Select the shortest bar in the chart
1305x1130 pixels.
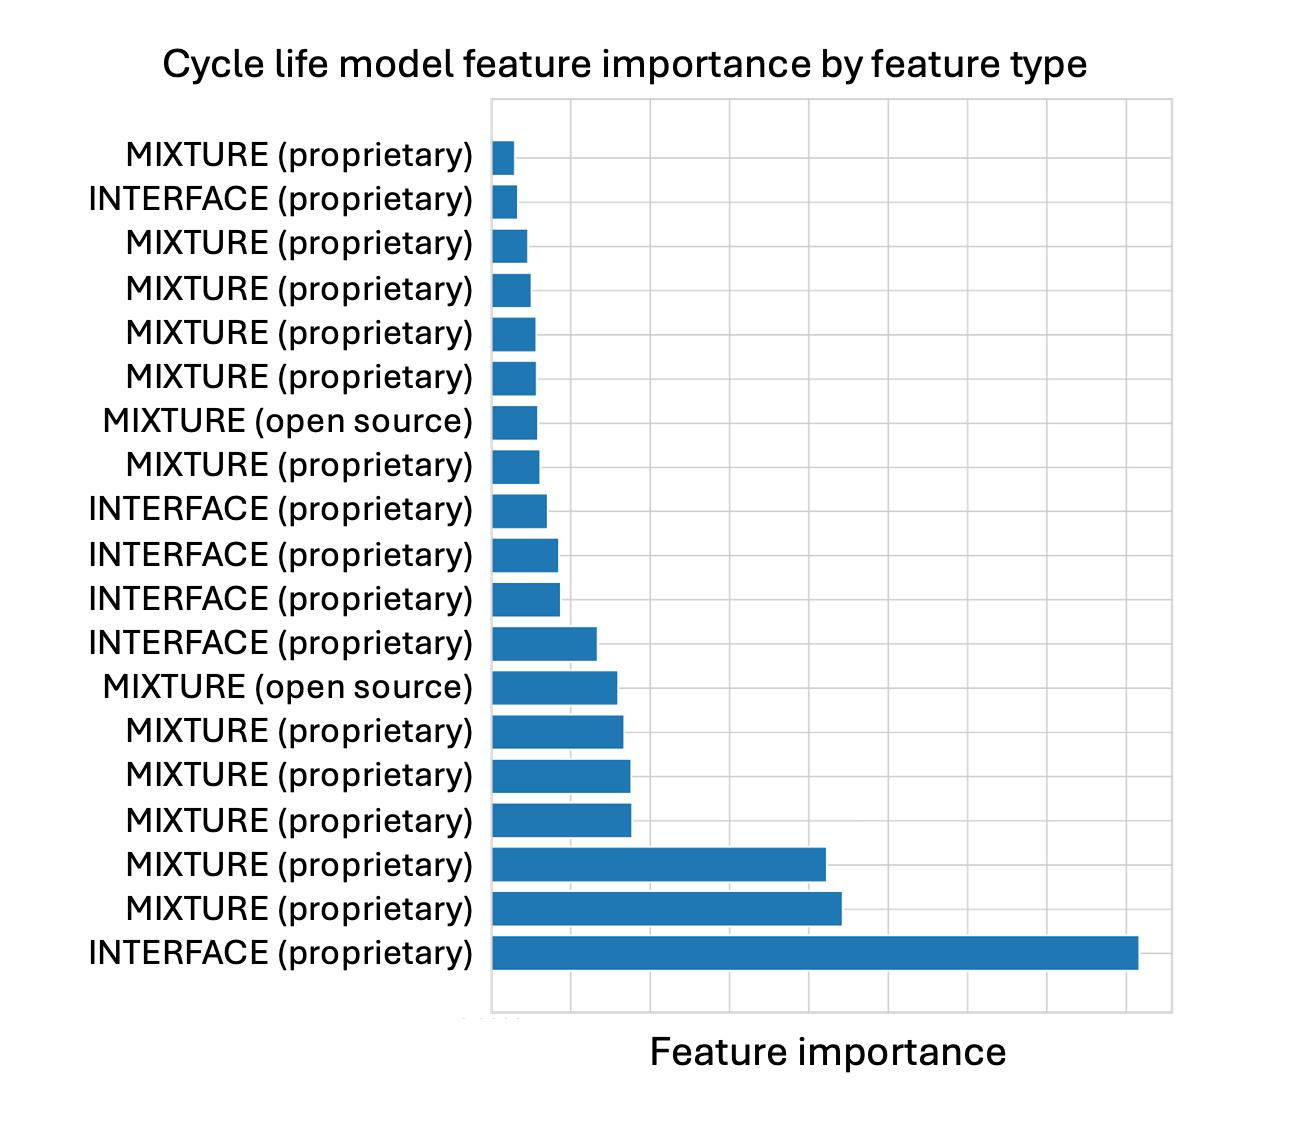(503, 158)
